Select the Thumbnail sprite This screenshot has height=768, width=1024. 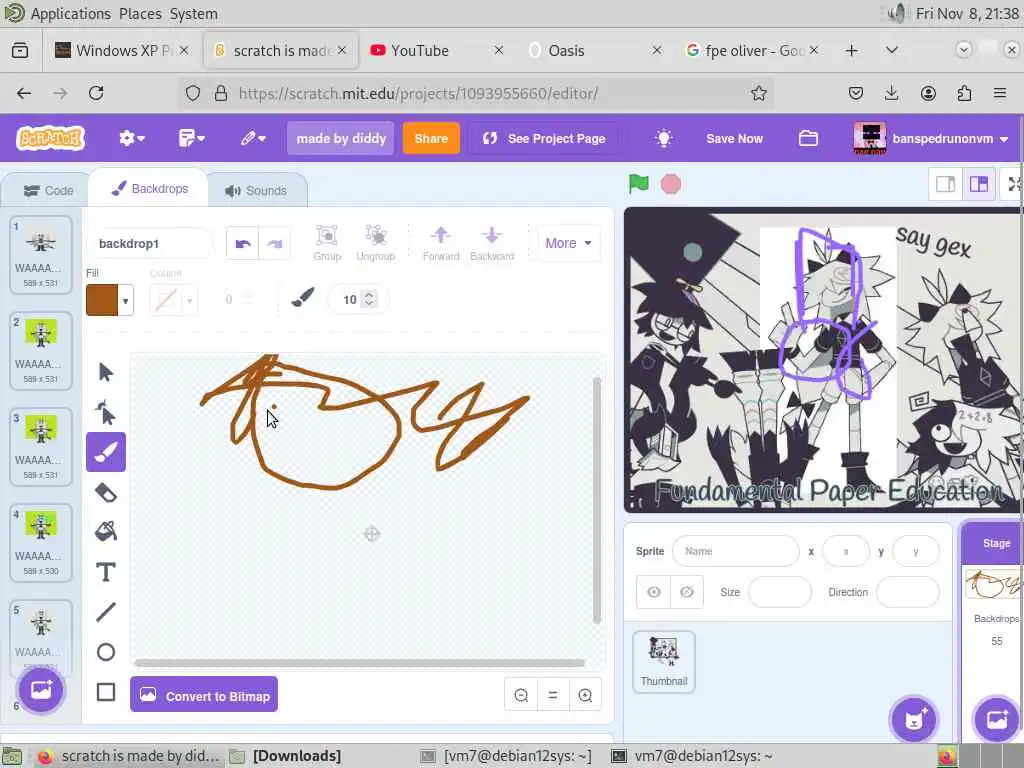coord(664,662)
